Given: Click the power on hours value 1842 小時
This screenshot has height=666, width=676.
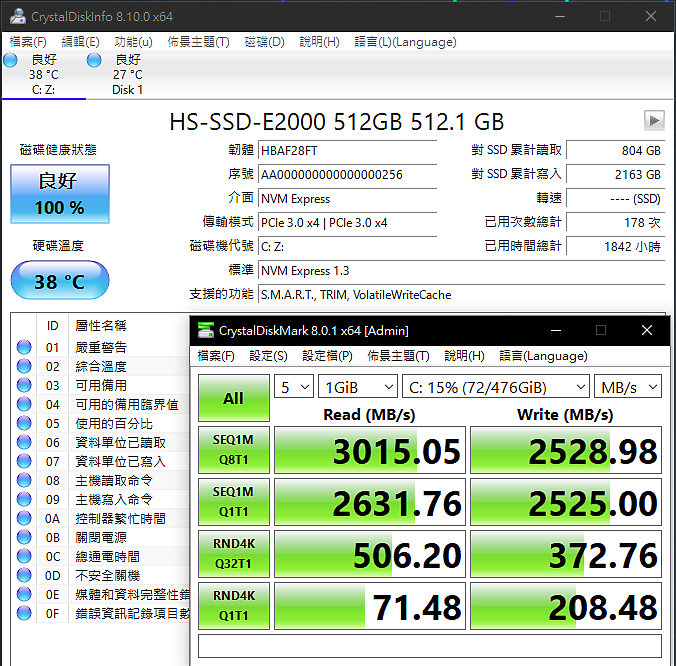Looking at the screenshot, I should 615,247.
